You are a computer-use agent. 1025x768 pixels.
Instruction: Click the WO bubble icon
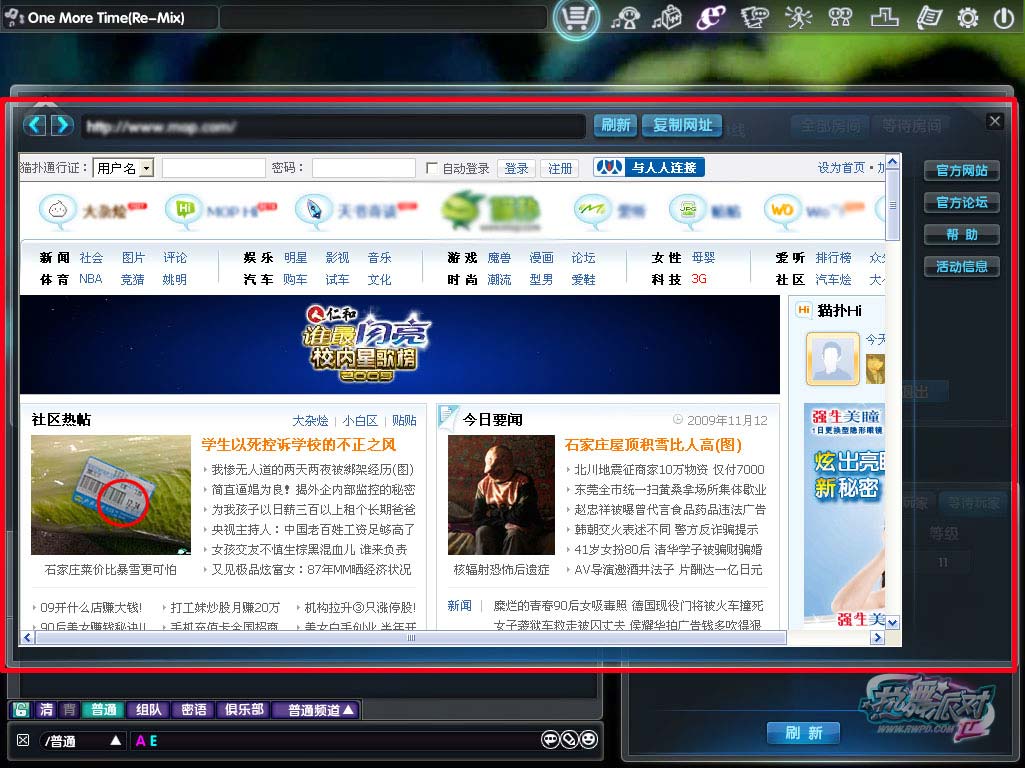point(782,210)
